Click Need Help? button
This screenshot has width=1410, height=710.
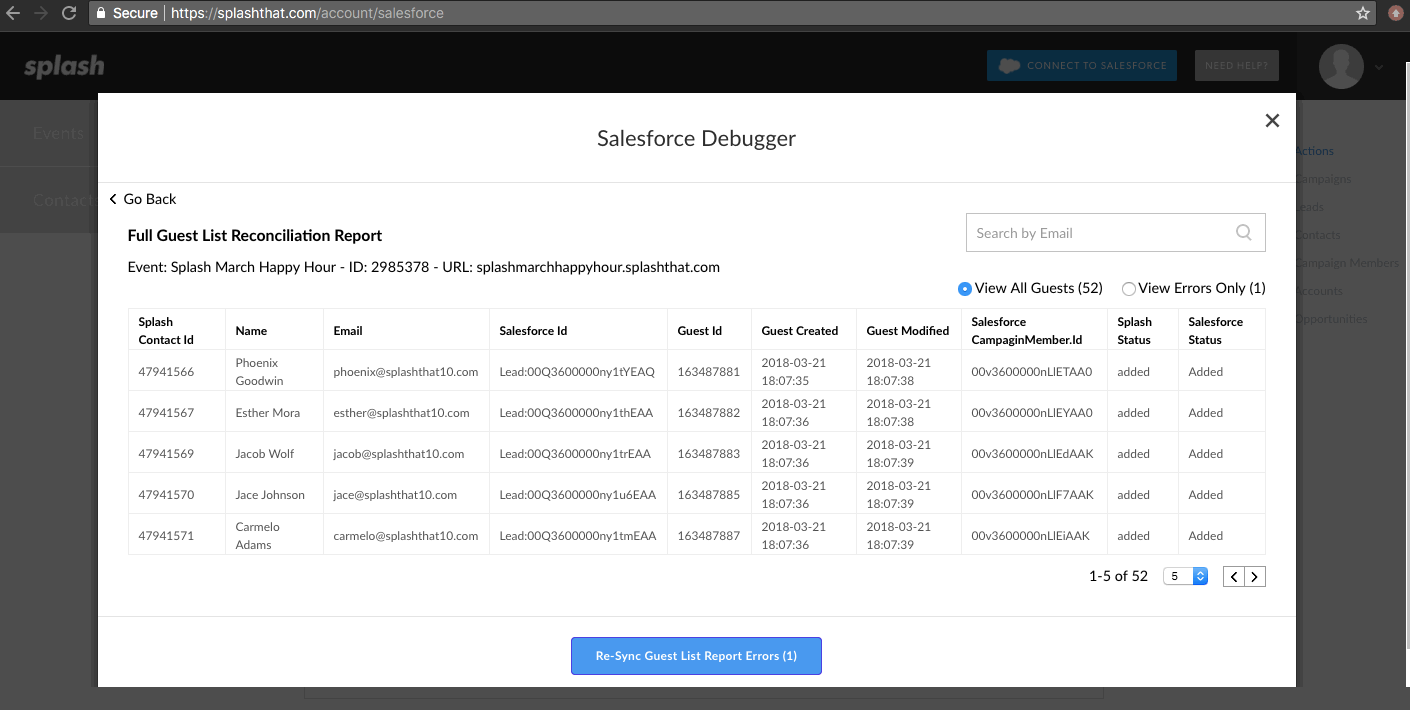1236,66
